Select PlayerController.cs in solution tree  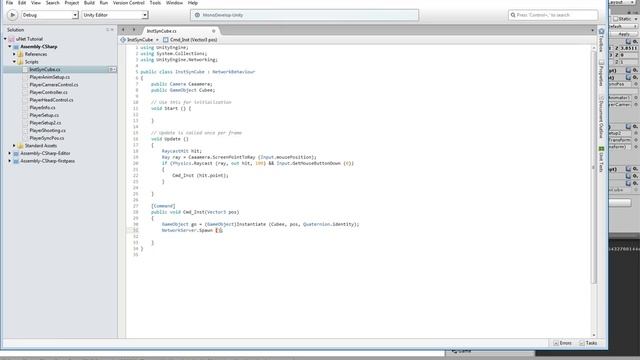pyautogui.click(x=48, y=93)
